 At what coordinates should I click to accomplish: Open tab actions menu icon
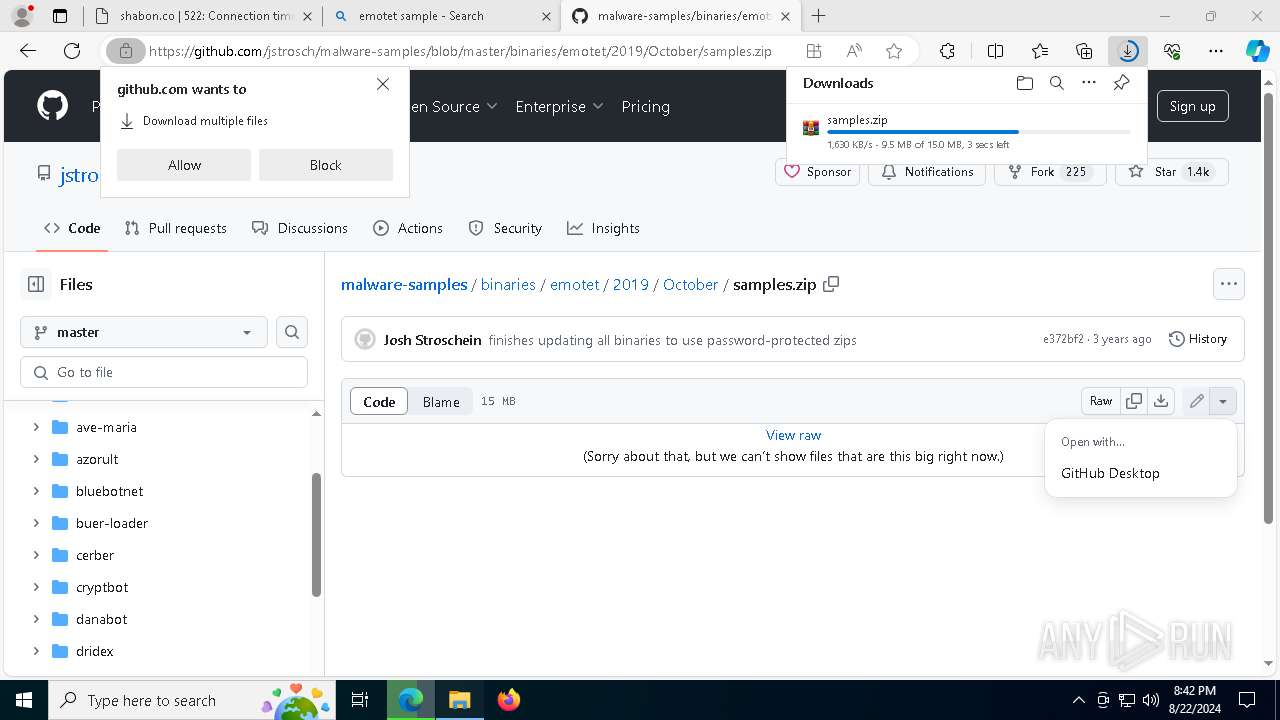tap(60, 16)
